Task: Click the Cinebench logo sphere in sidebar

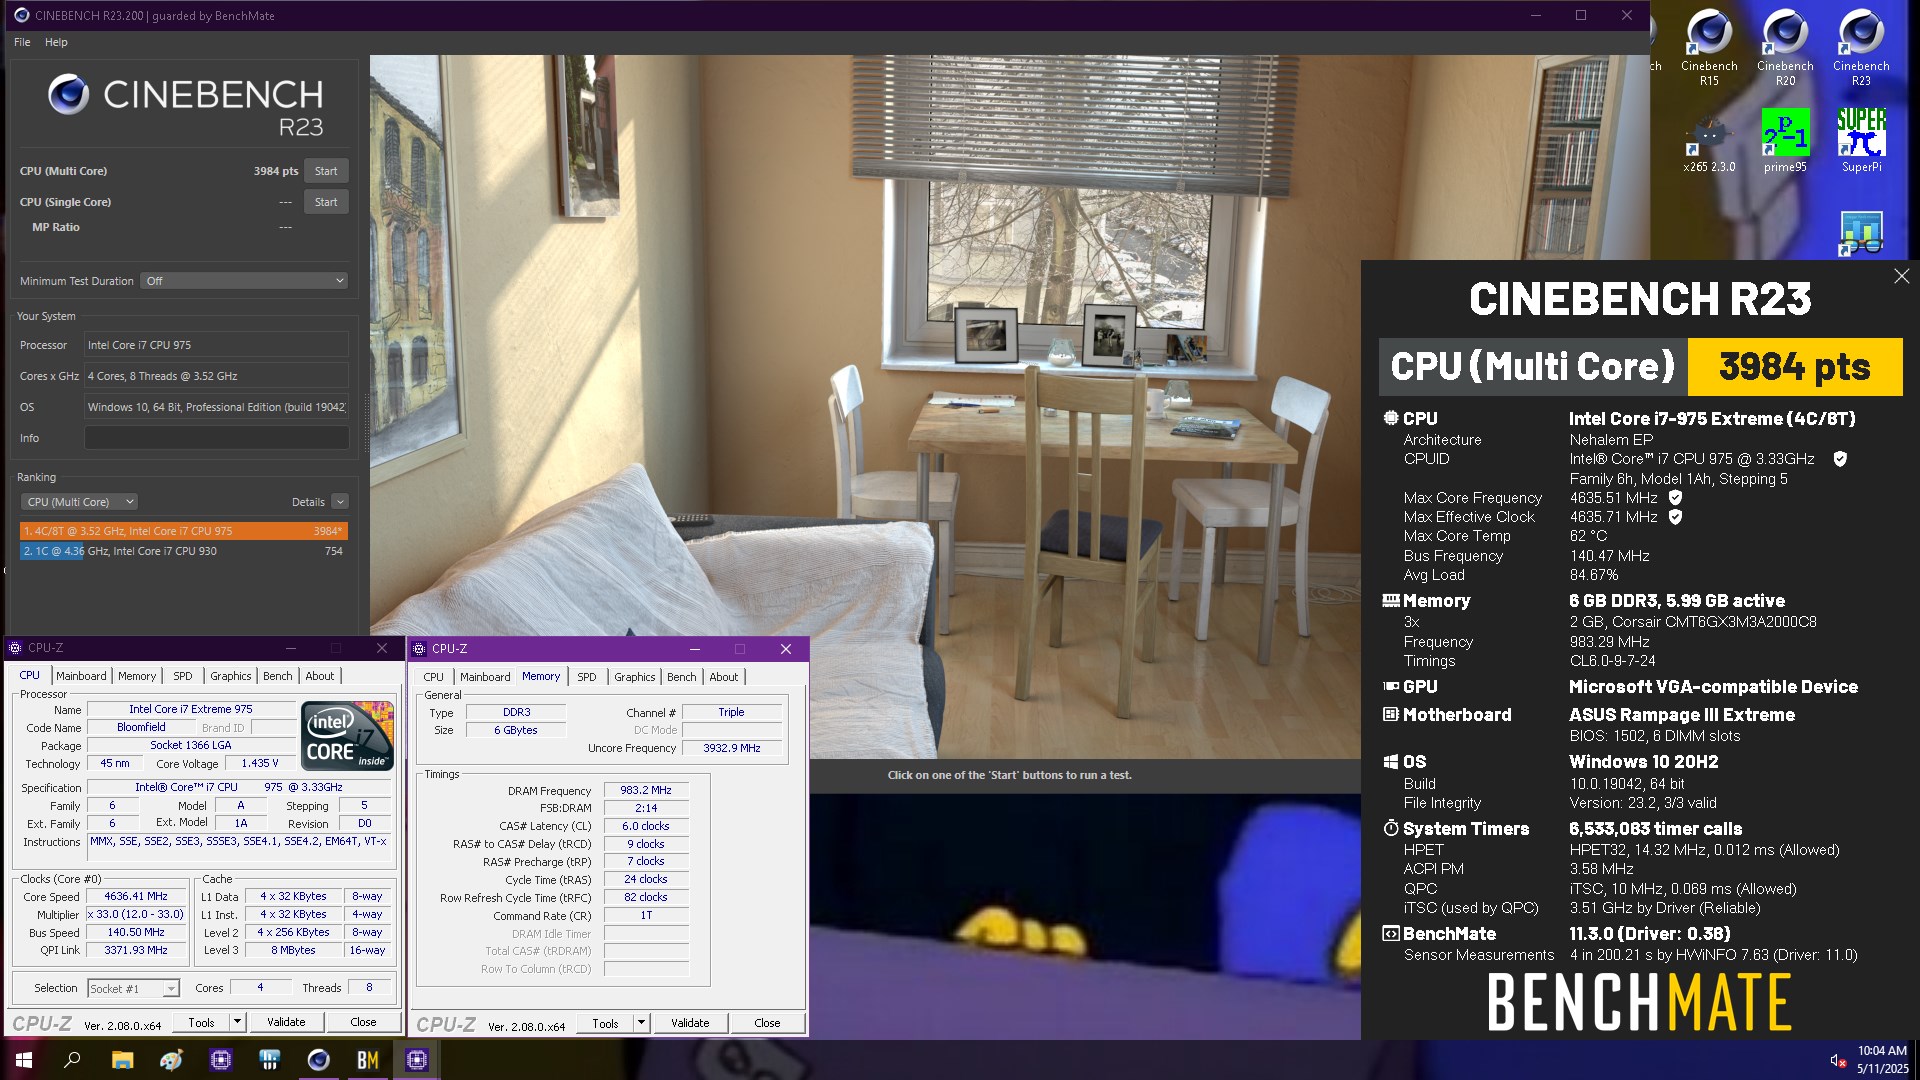Action: (x=69, y=95)
